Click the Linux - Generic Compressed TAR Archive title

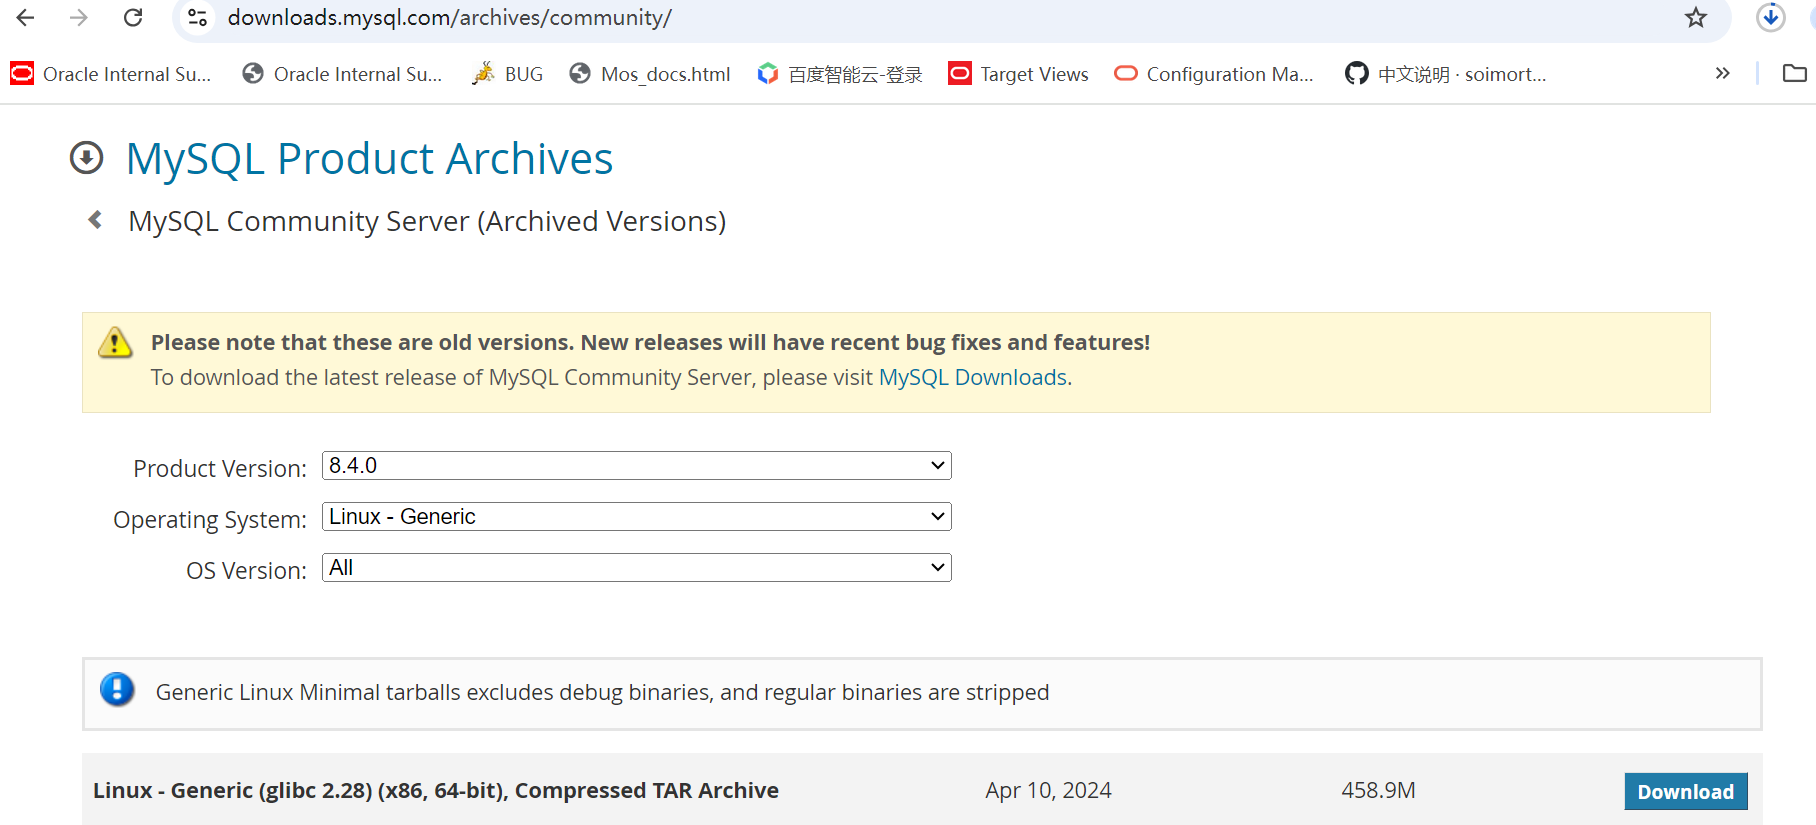(436, 790)
